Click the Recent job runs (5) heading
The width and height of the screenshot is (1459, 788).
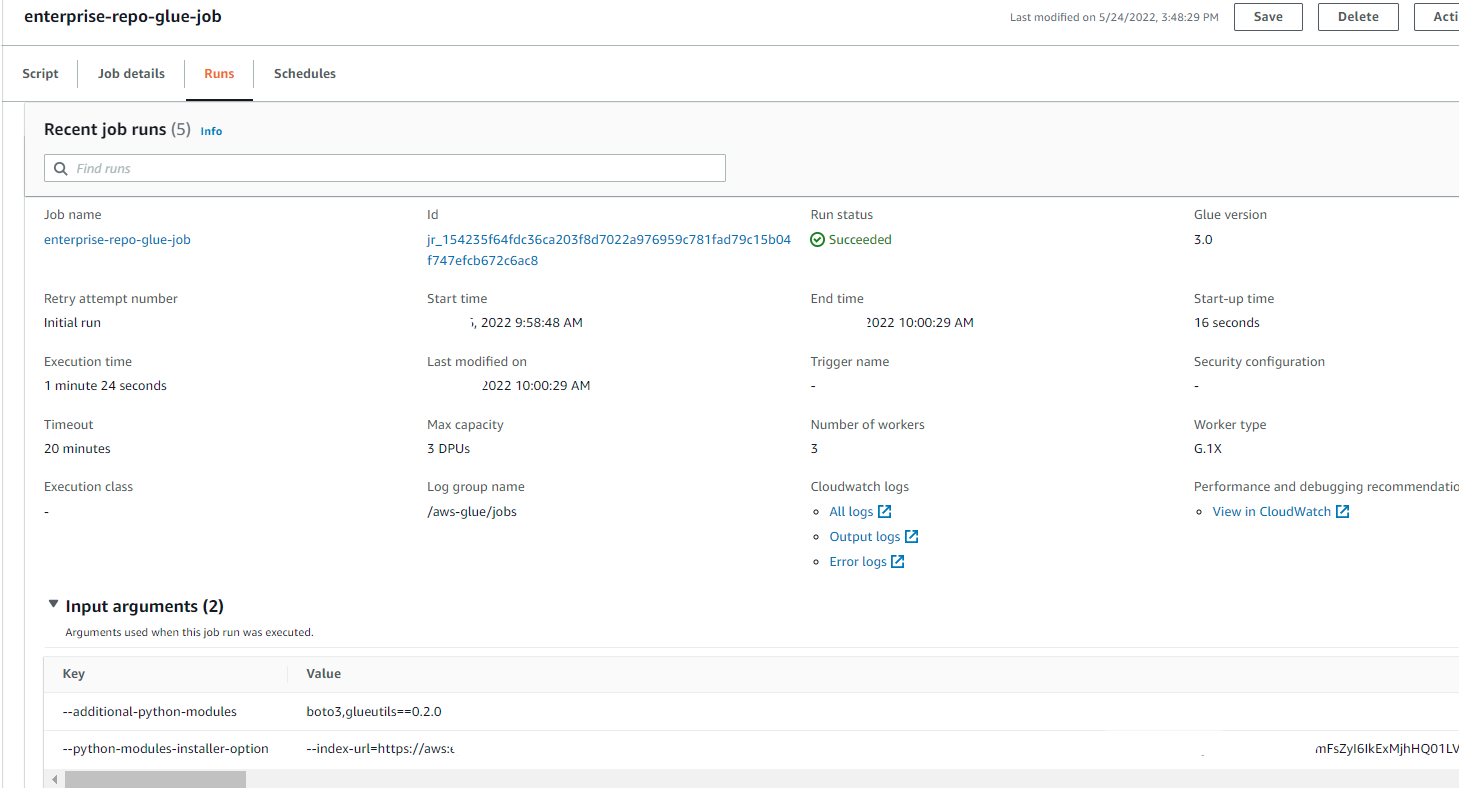(117, 130)
